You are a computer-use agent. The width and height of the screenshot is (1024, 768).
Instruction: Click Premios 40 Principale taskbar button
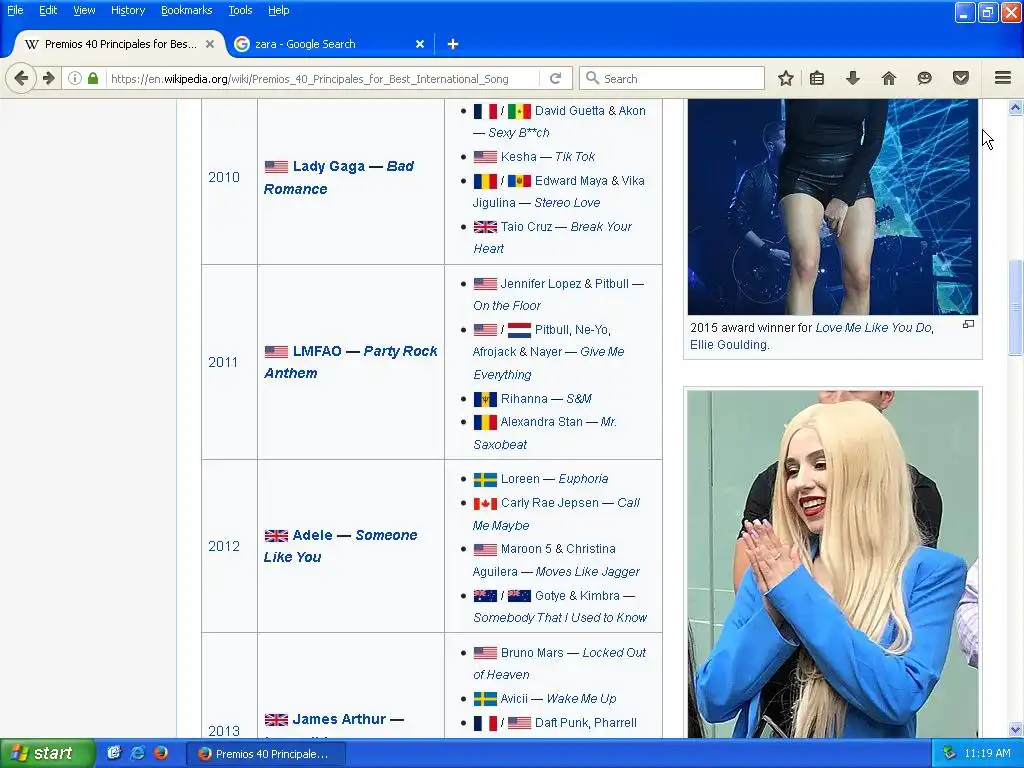[x=265, y=754]
